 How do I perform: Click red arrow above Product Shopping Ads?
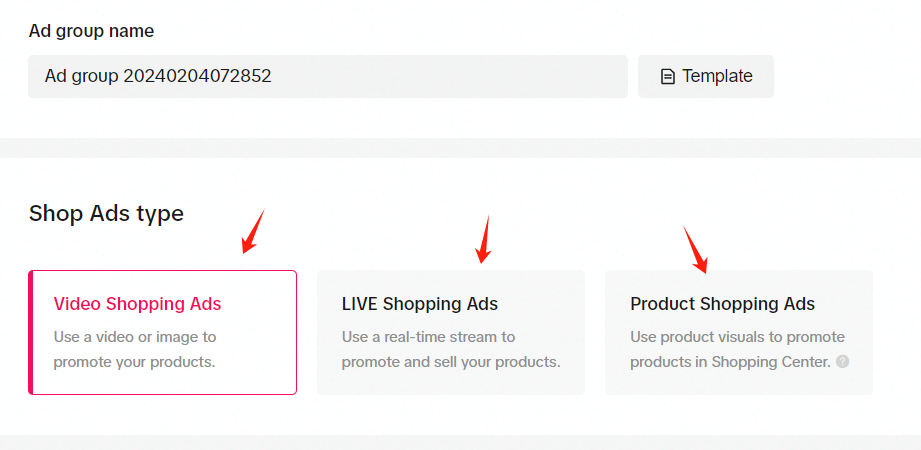pos(695,250)
